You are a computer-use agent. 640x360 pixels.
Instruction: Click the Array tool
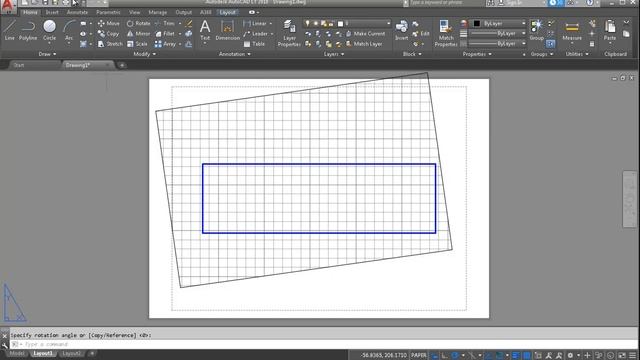pyautogui.click(x=165, y=44)
